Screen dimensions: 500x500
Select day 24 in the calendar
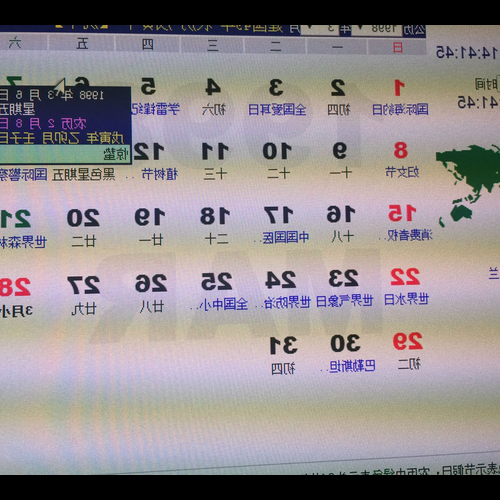280,279
